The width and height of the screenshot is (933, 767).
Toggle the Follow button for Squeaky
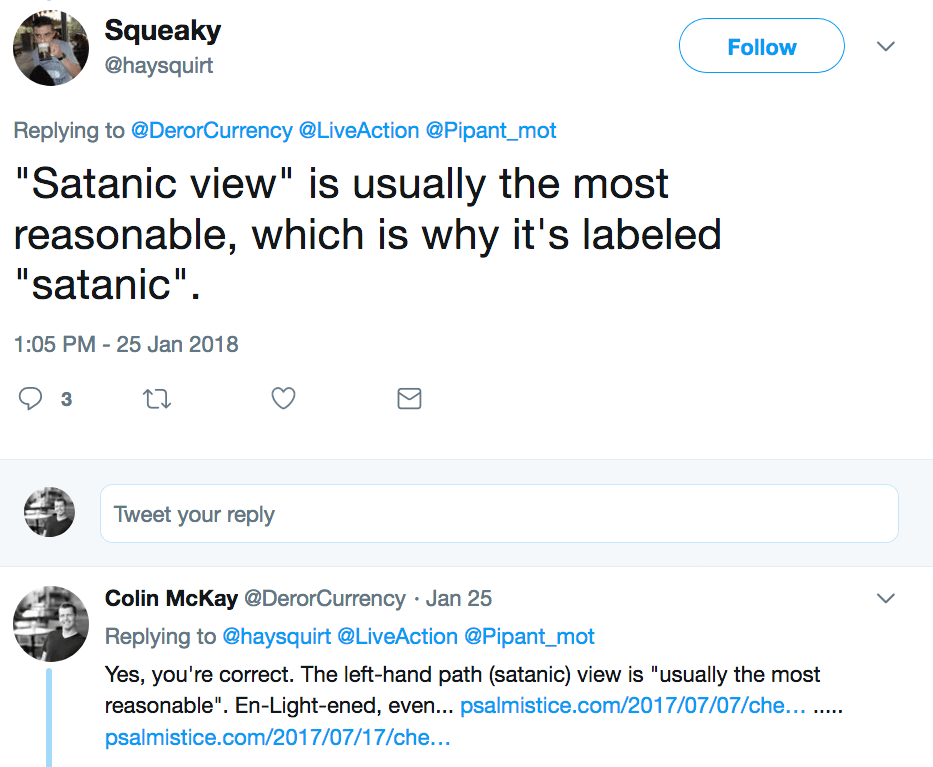(x=761, y=46)
